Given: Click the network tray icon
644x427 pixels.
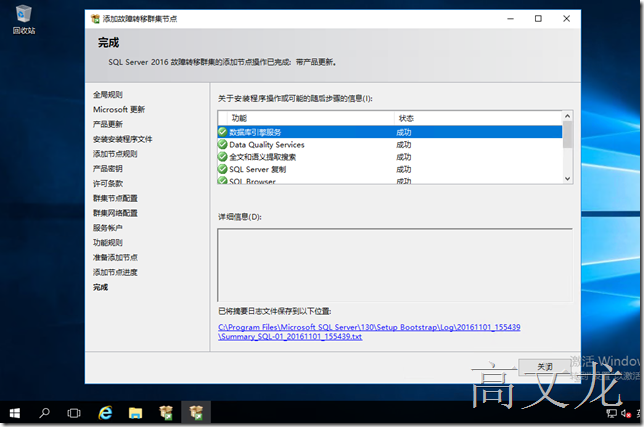Looking at the screenshot, I should (612, 413).
